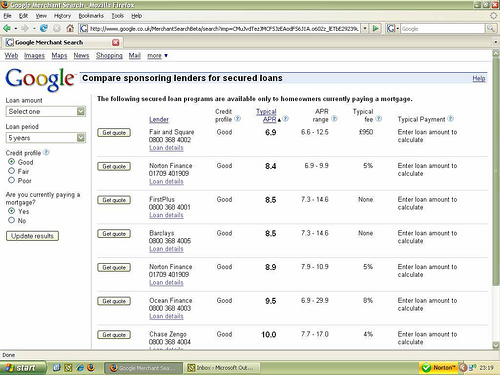The image size is (500, 375).
Task: Choose No for currently paying a mortgage
Action: [12, 220]
